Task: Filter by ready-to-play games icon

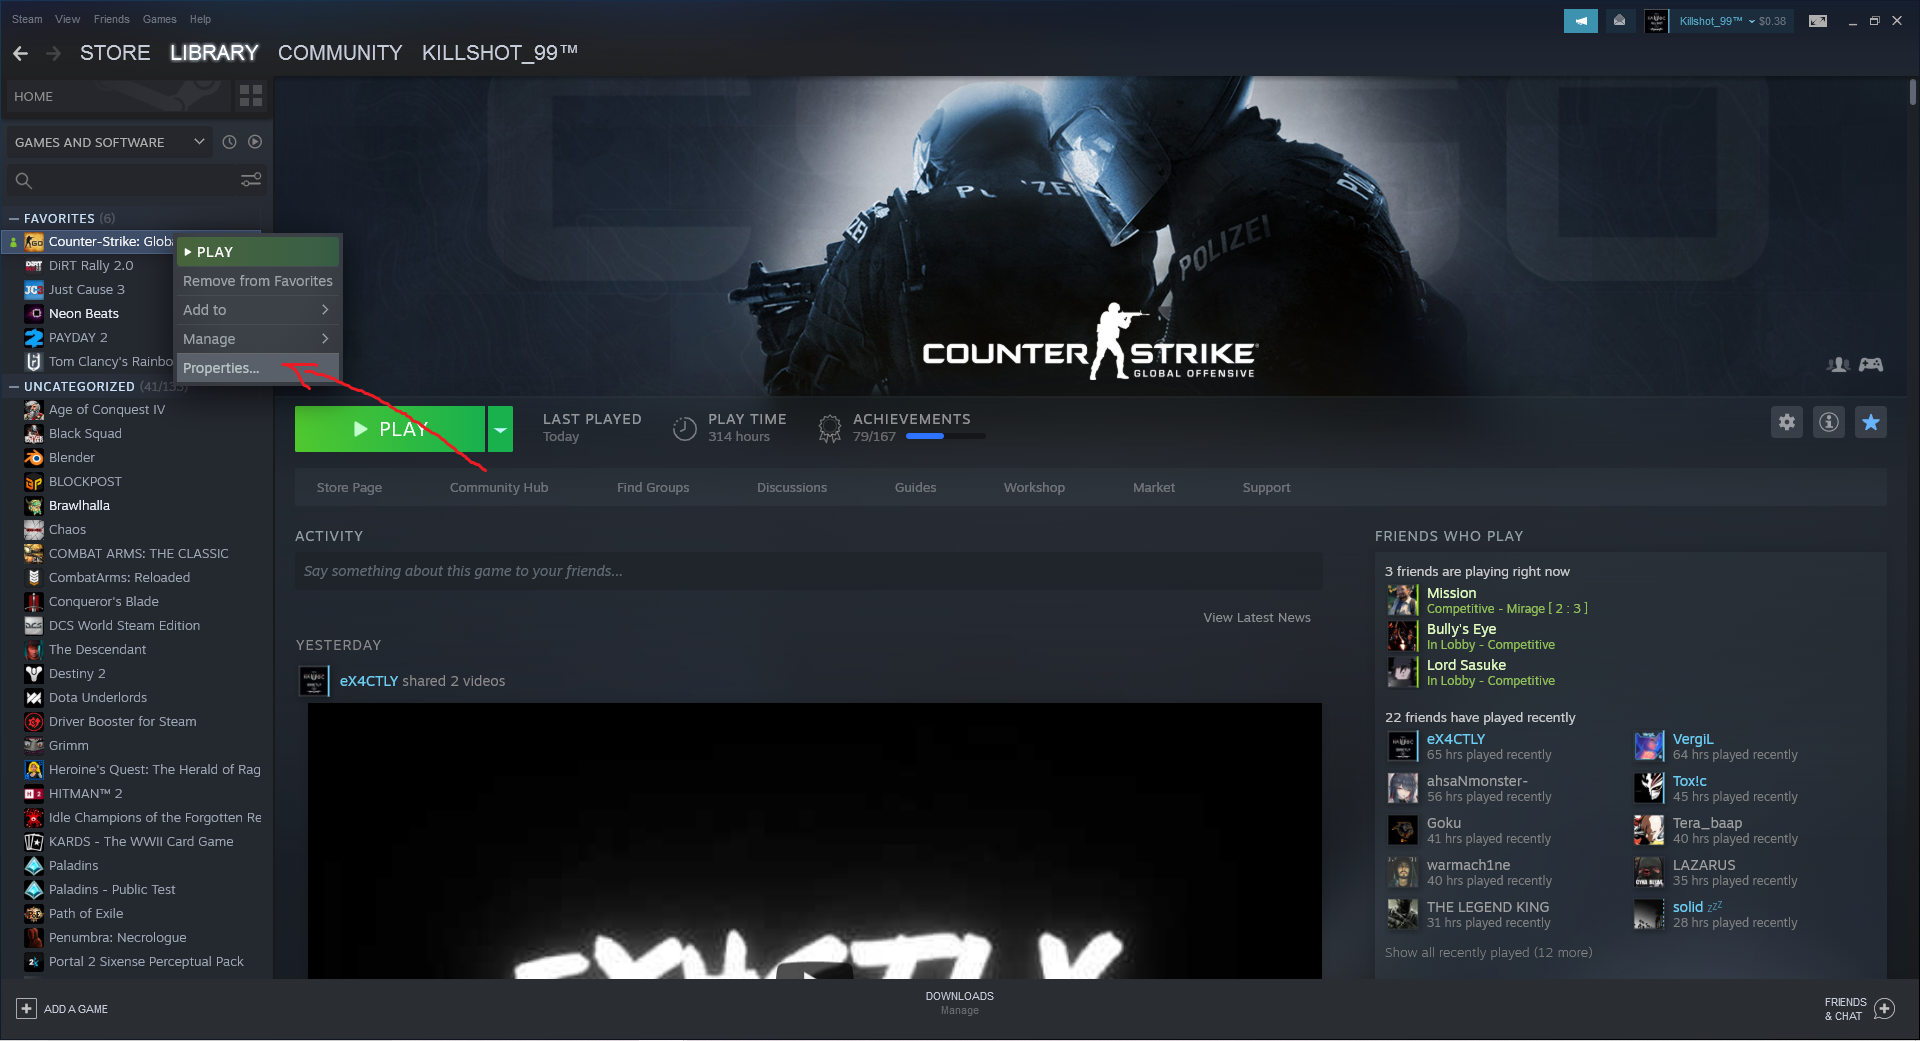Action: tap(255, 142)
